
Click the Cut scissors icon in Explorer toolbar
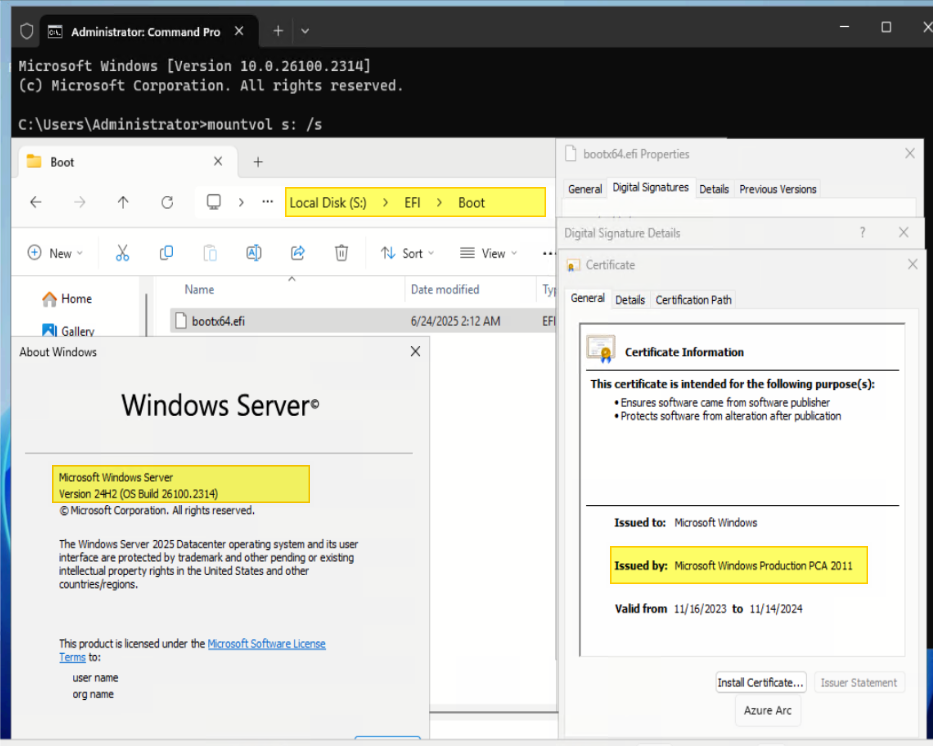tap(122, 253)
